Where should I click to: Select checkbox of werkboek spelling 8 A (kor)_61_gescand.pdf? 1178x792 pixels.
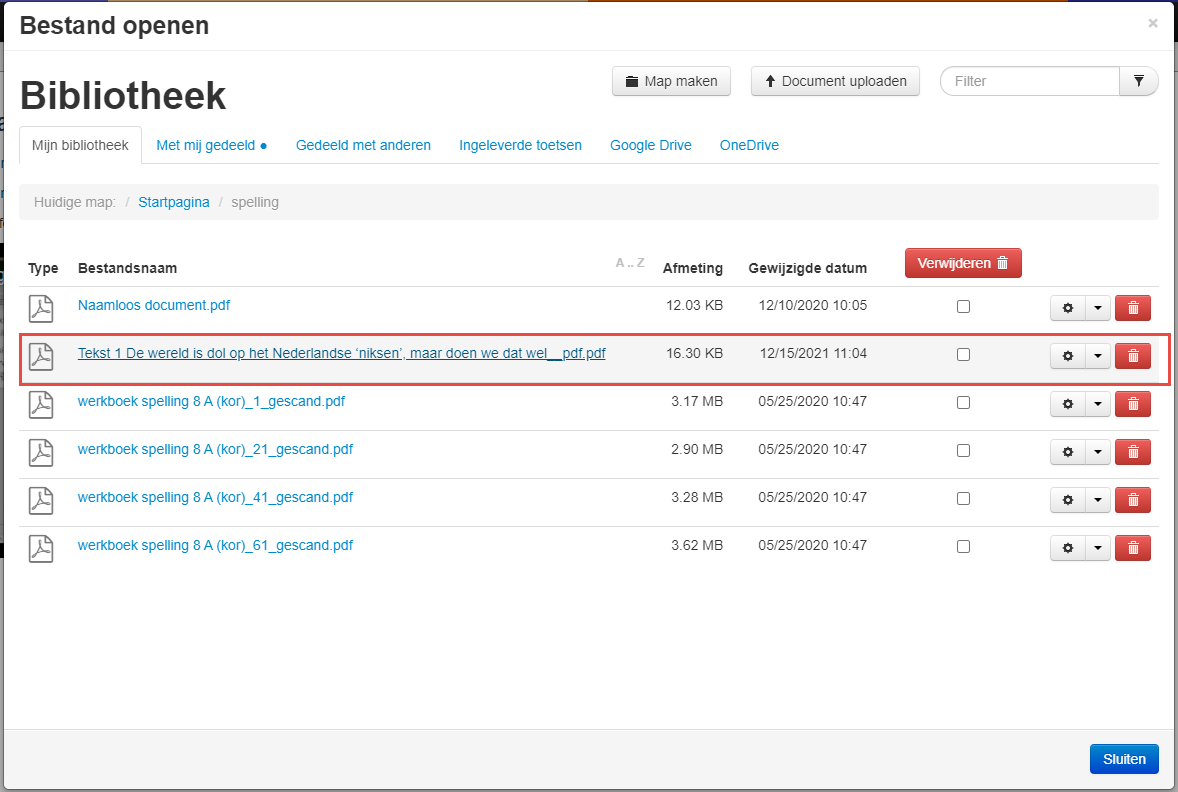(x=963, y=547)
